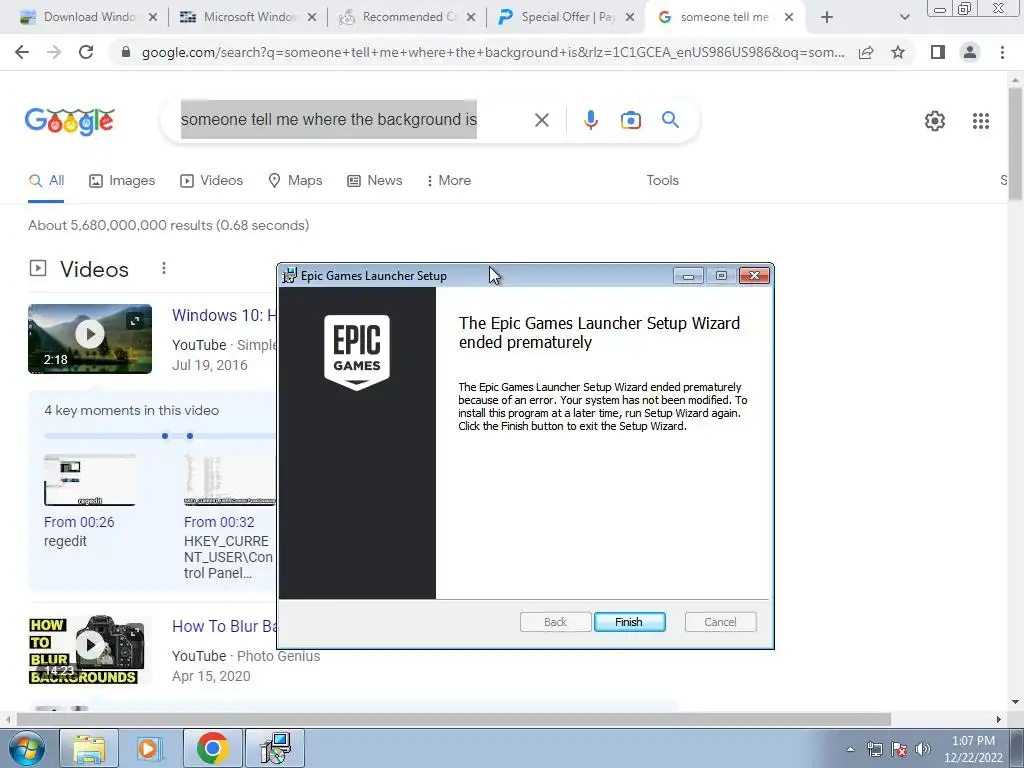Image resolution: width=1024 pixels, height=768 pixels.
Task: Click the horizontal page scrollbar
Action: point(453,719)
